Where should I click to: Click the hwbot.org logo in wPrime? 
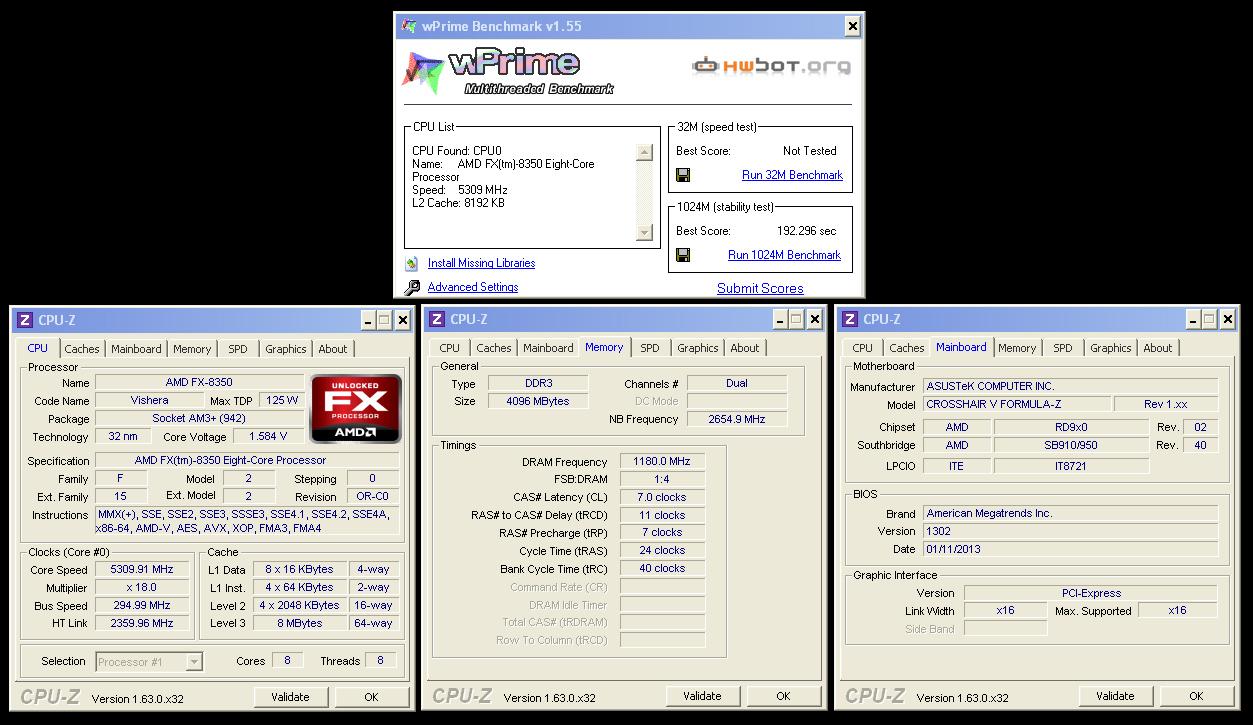[x=771, y=66]
